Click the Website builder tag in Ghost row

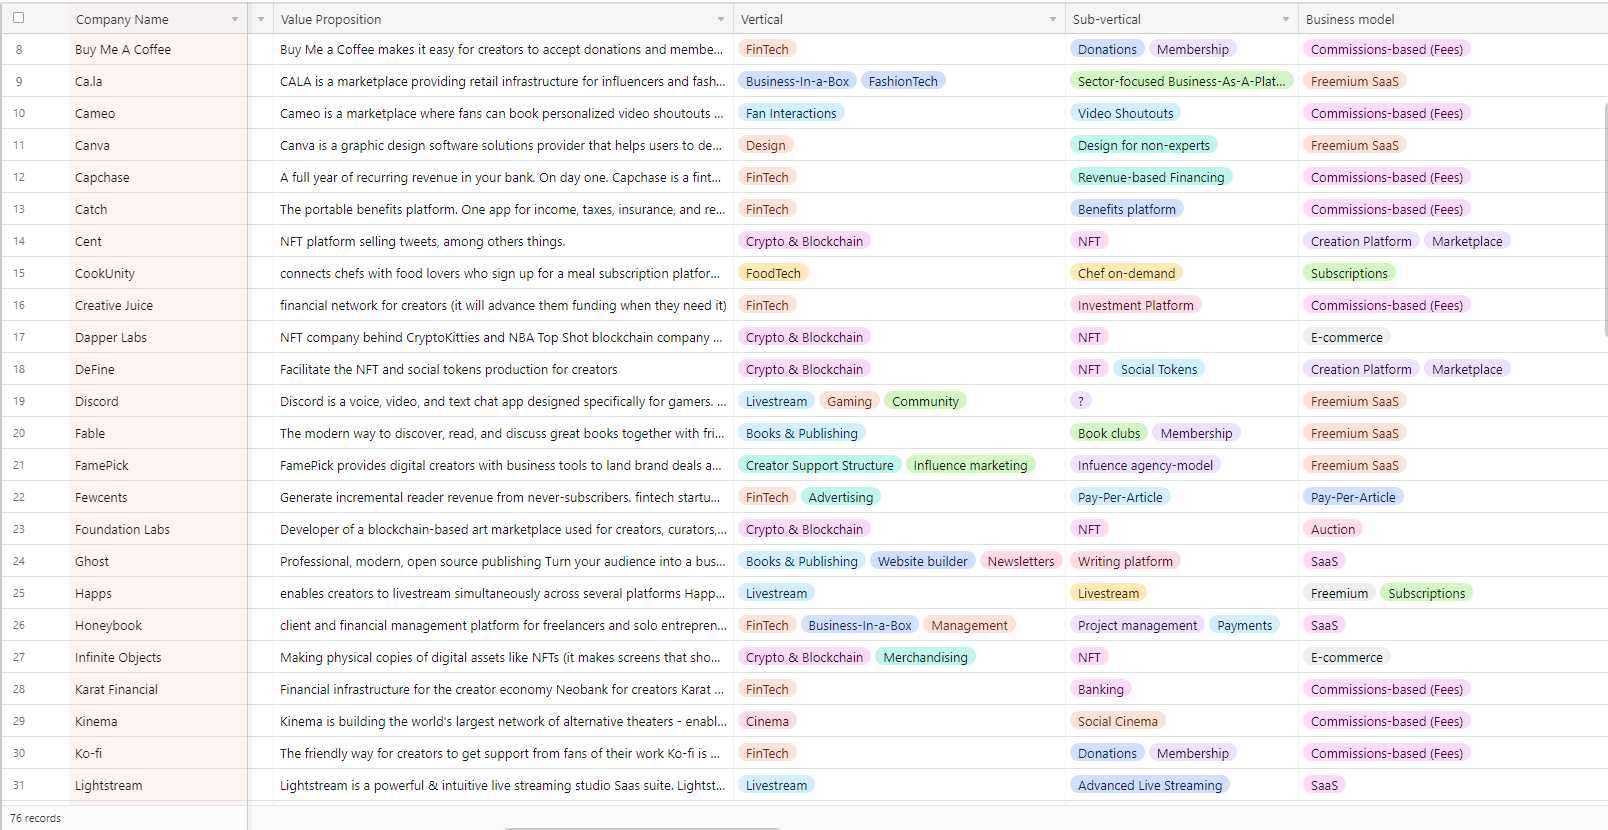coord(922,561)
